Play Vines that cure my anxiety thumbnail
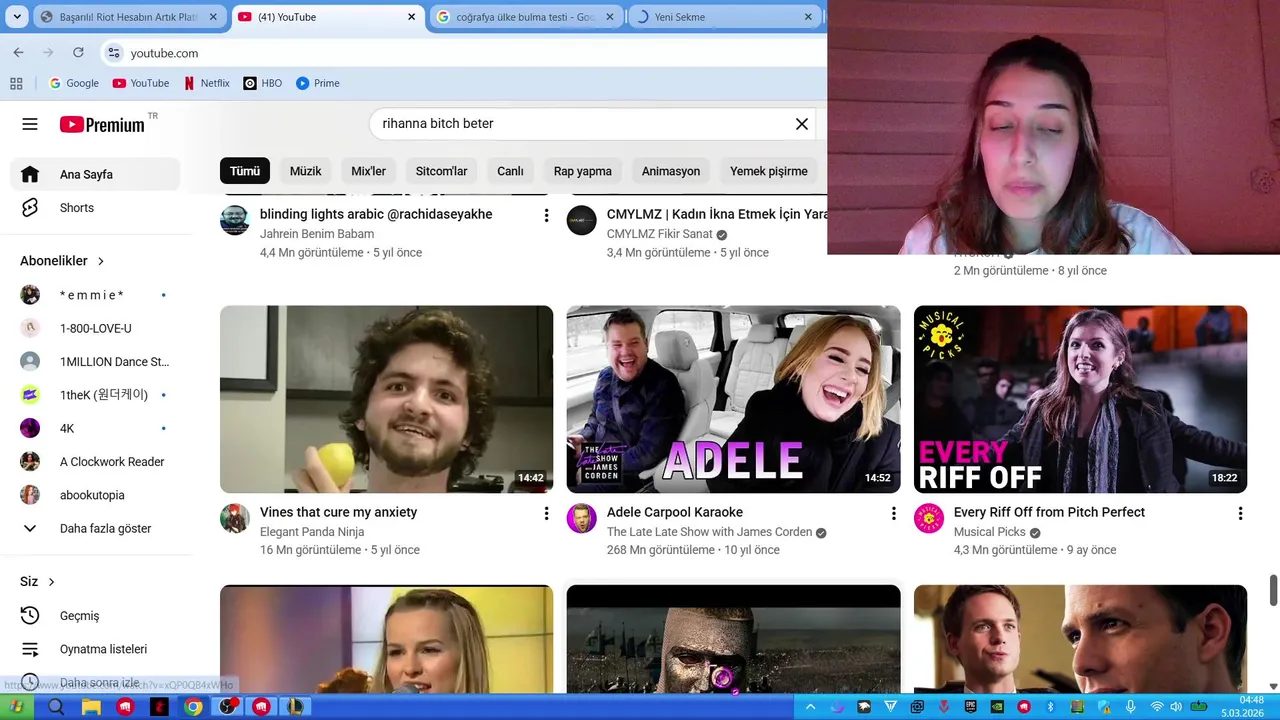Viewport: 1280px width, 720px height. 386,399
